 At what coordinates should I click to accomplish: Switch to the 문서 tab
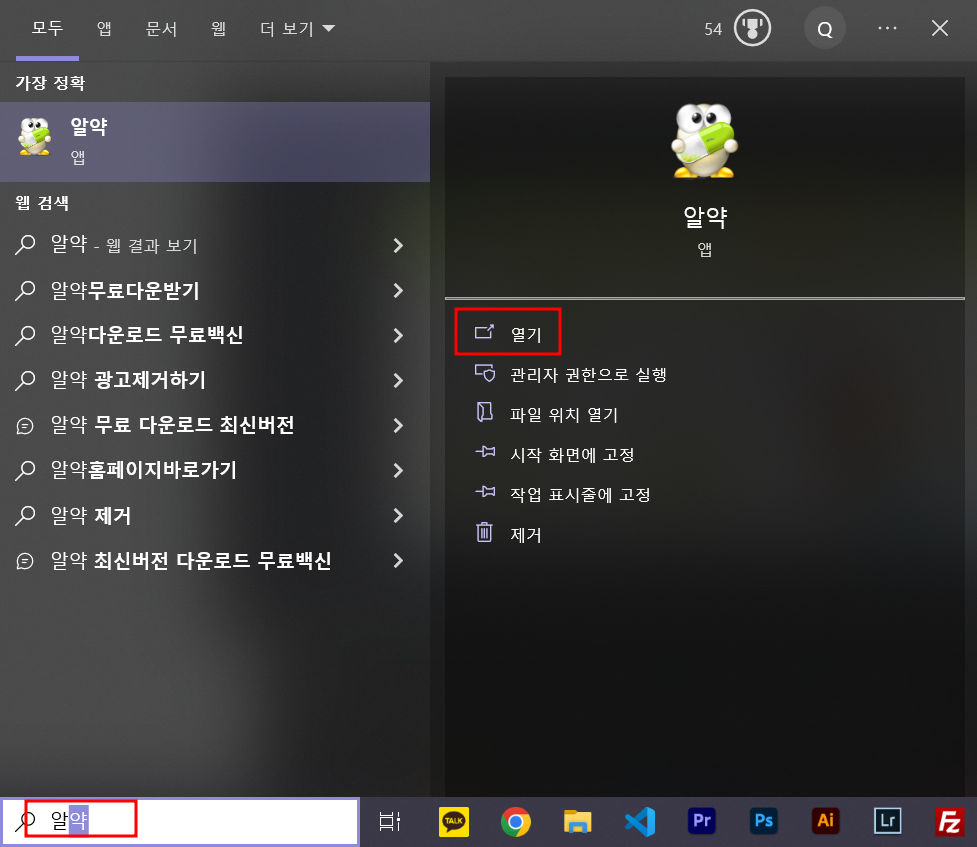pyautogui.click(x=161, y=29)
